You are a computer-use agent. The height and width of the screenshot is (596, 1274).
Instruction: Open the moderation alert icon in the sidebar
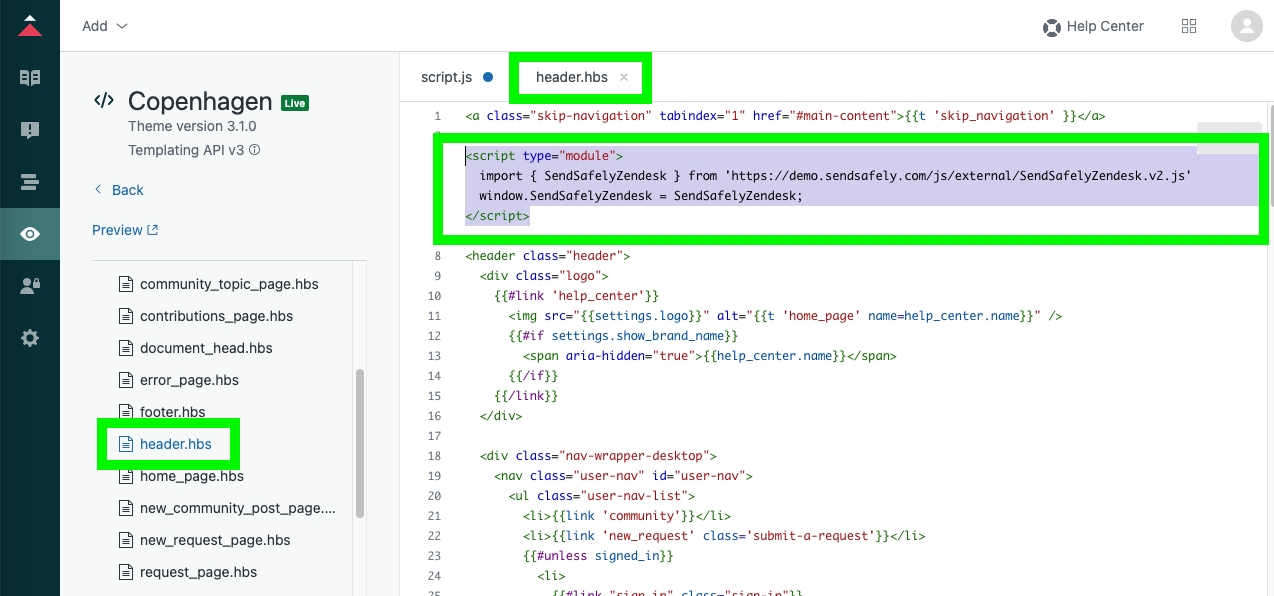point(30,130)
